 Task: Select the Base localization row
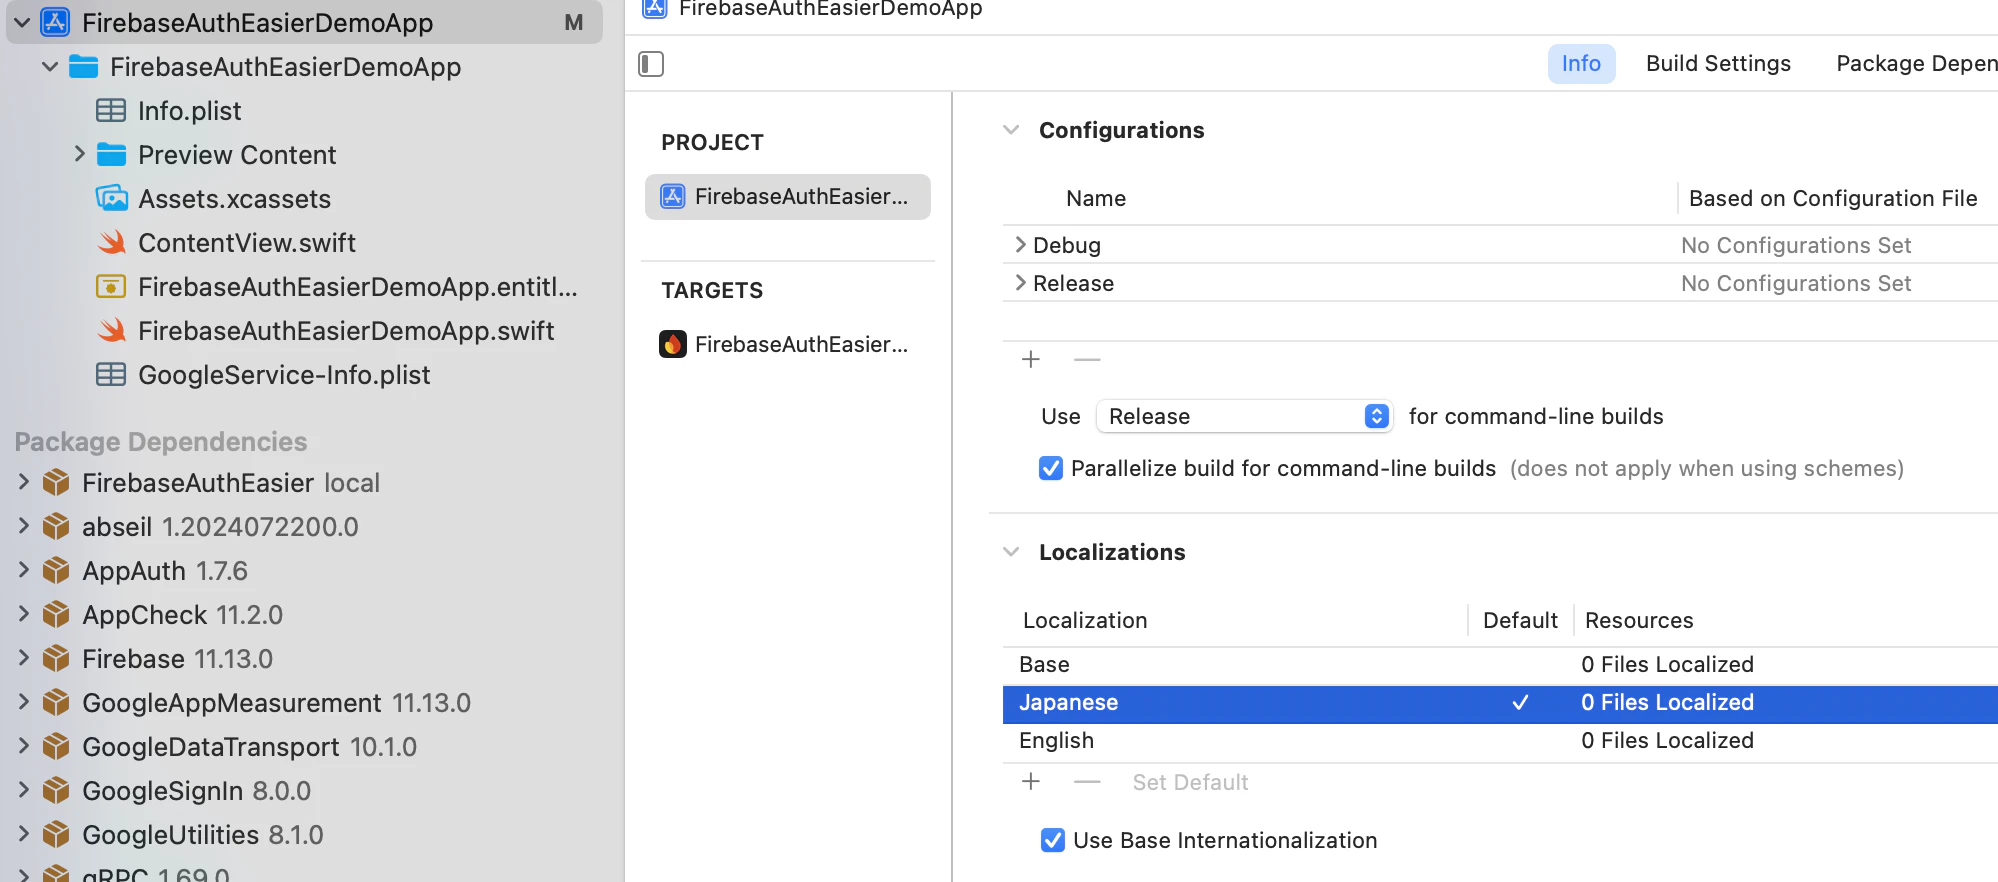coord(1500,665)
